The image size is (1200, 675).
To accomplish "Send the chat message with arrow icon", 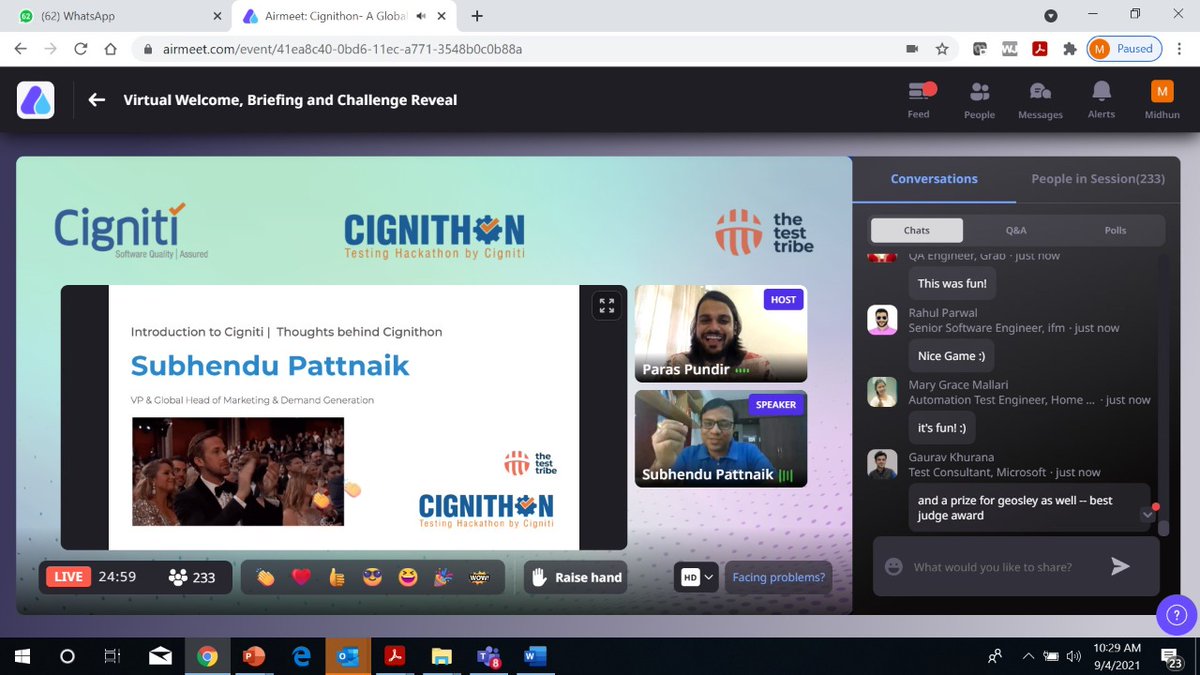I will tap(1120, 566).
